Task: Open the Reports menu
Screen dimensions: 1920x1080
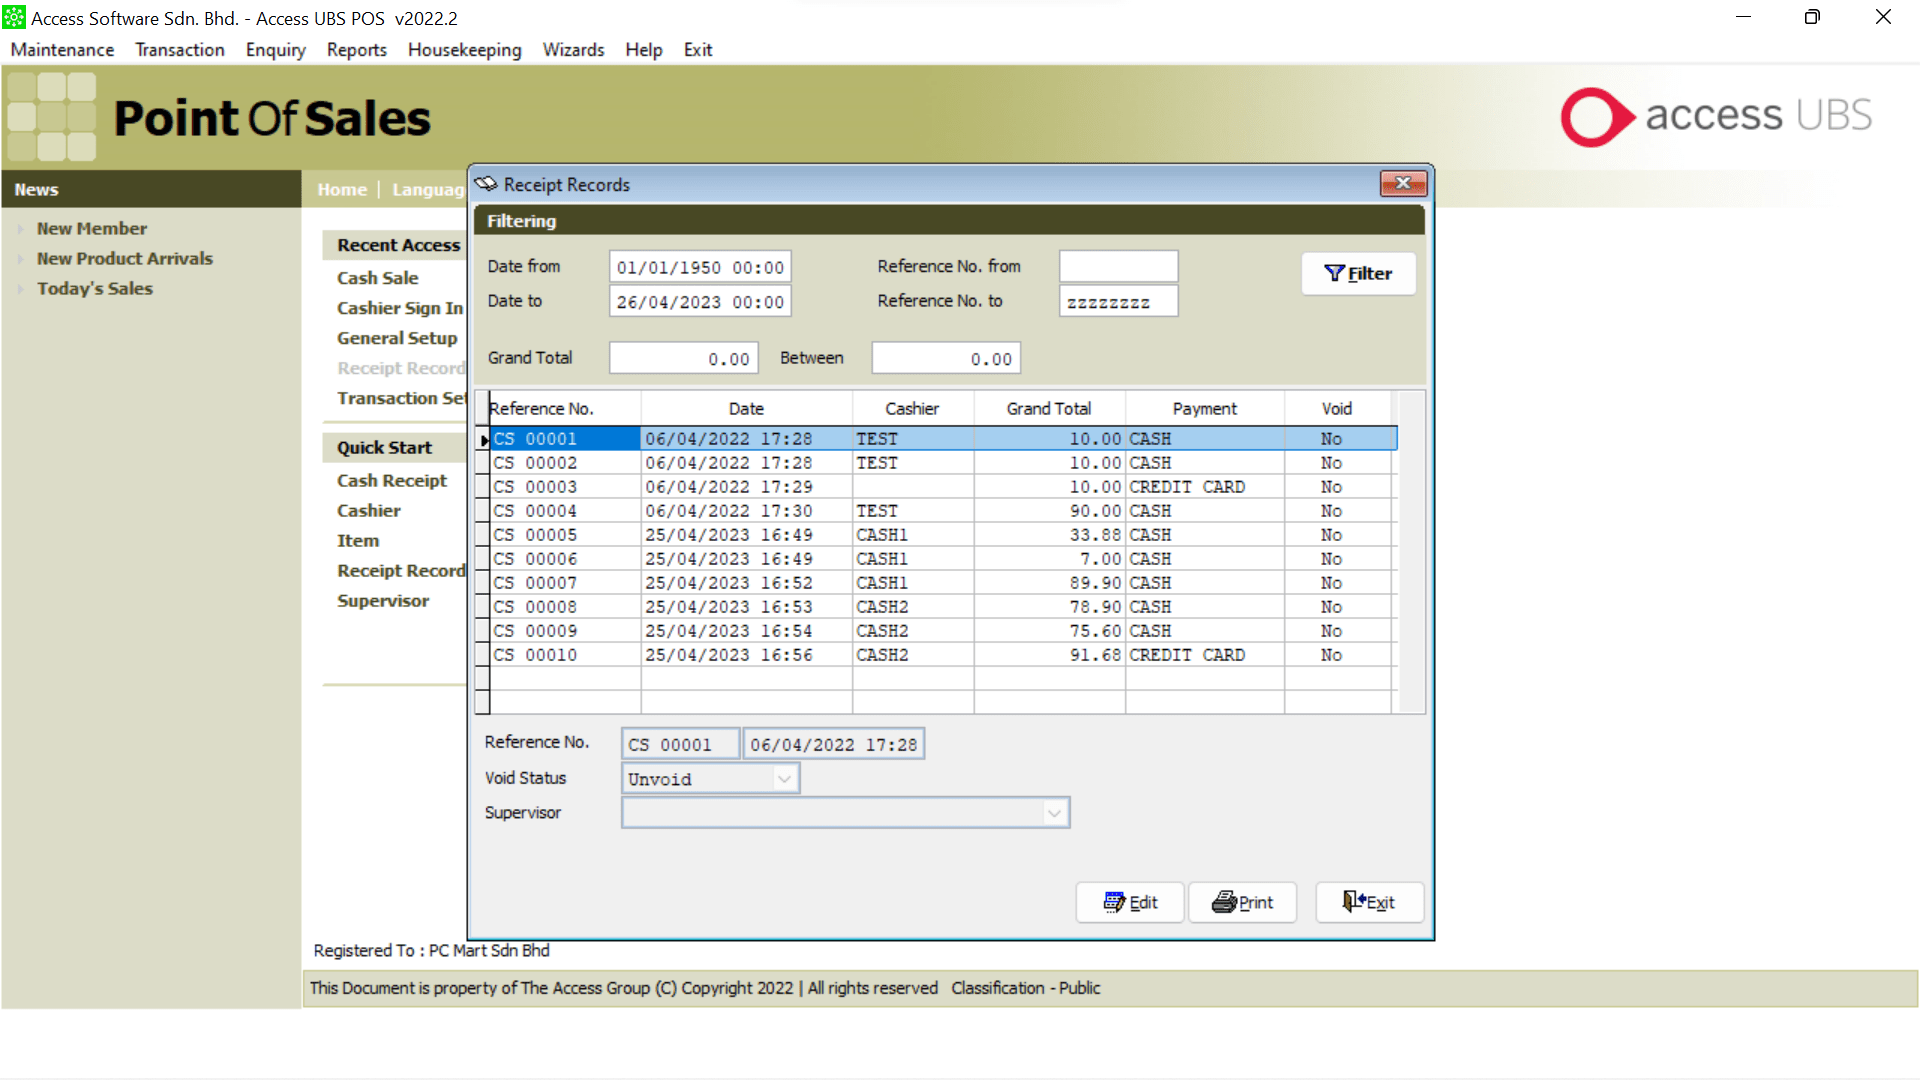Action: click(x=356, y=50)
